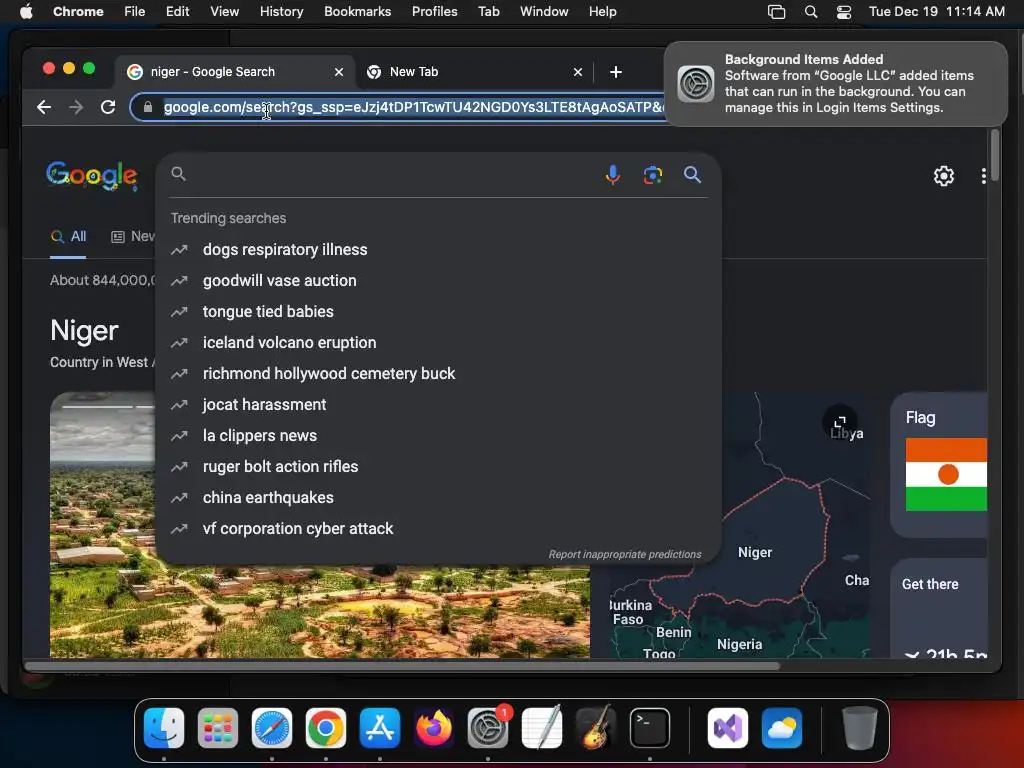This screenshot has height=768, width=1024.
Task: Open the Profiles menu
Action: [x=434, y=12]
